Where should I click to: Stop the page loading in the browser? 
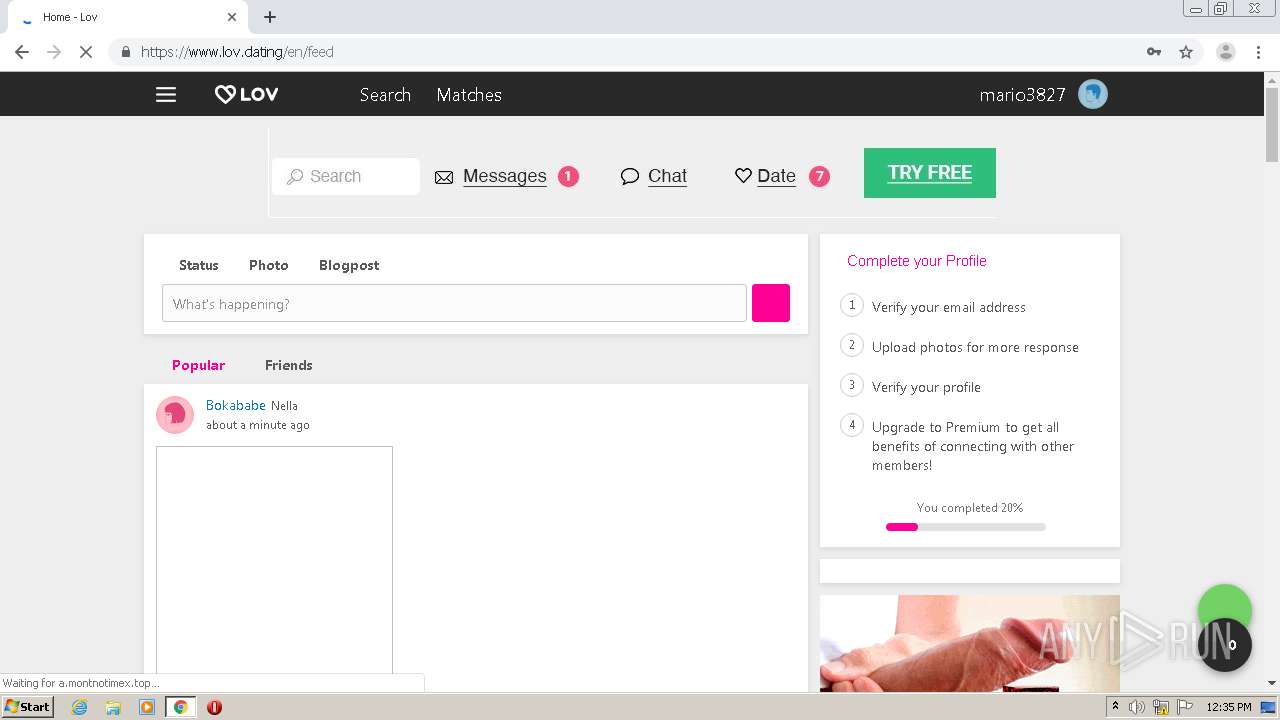[x=86, y=52]
